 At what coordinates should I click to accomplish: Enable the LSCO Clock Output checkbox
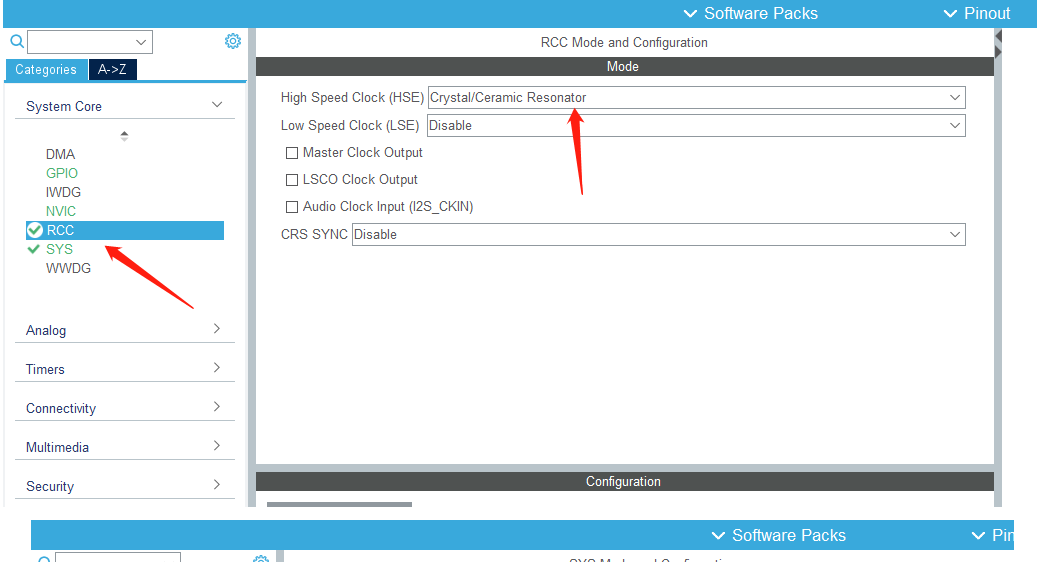(x=292, y=180)
